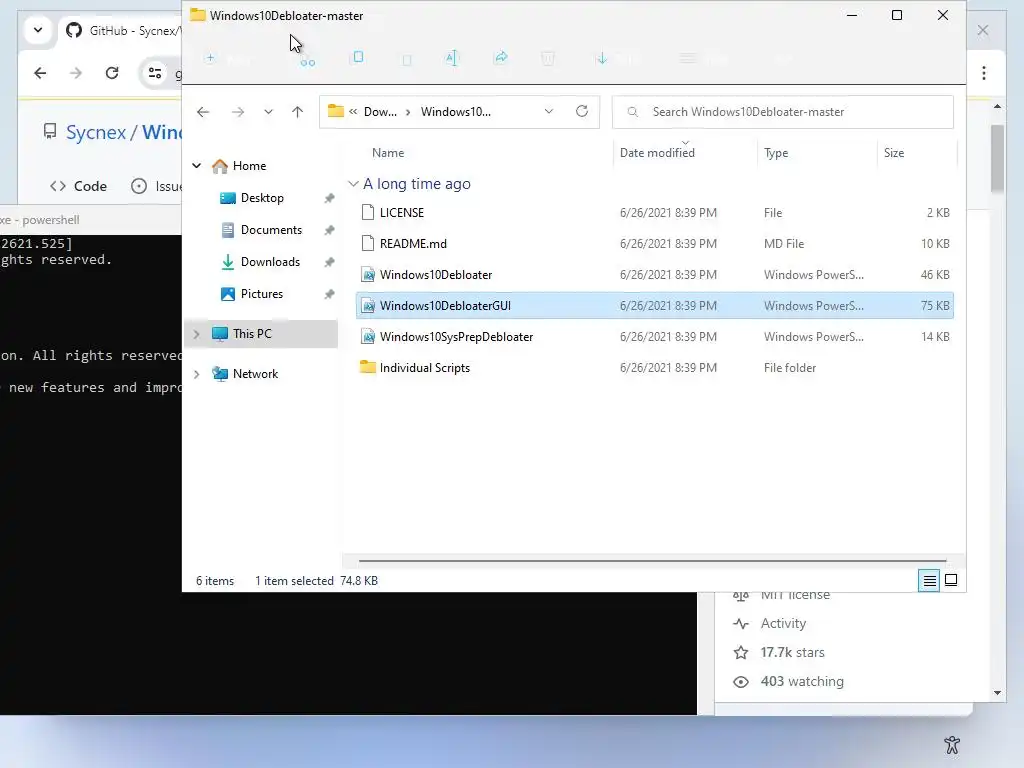The height and width of the screenshot is (768, 1024).
Task: Select the Windows10Debloater script icon
Action: [x=368, y=275]
